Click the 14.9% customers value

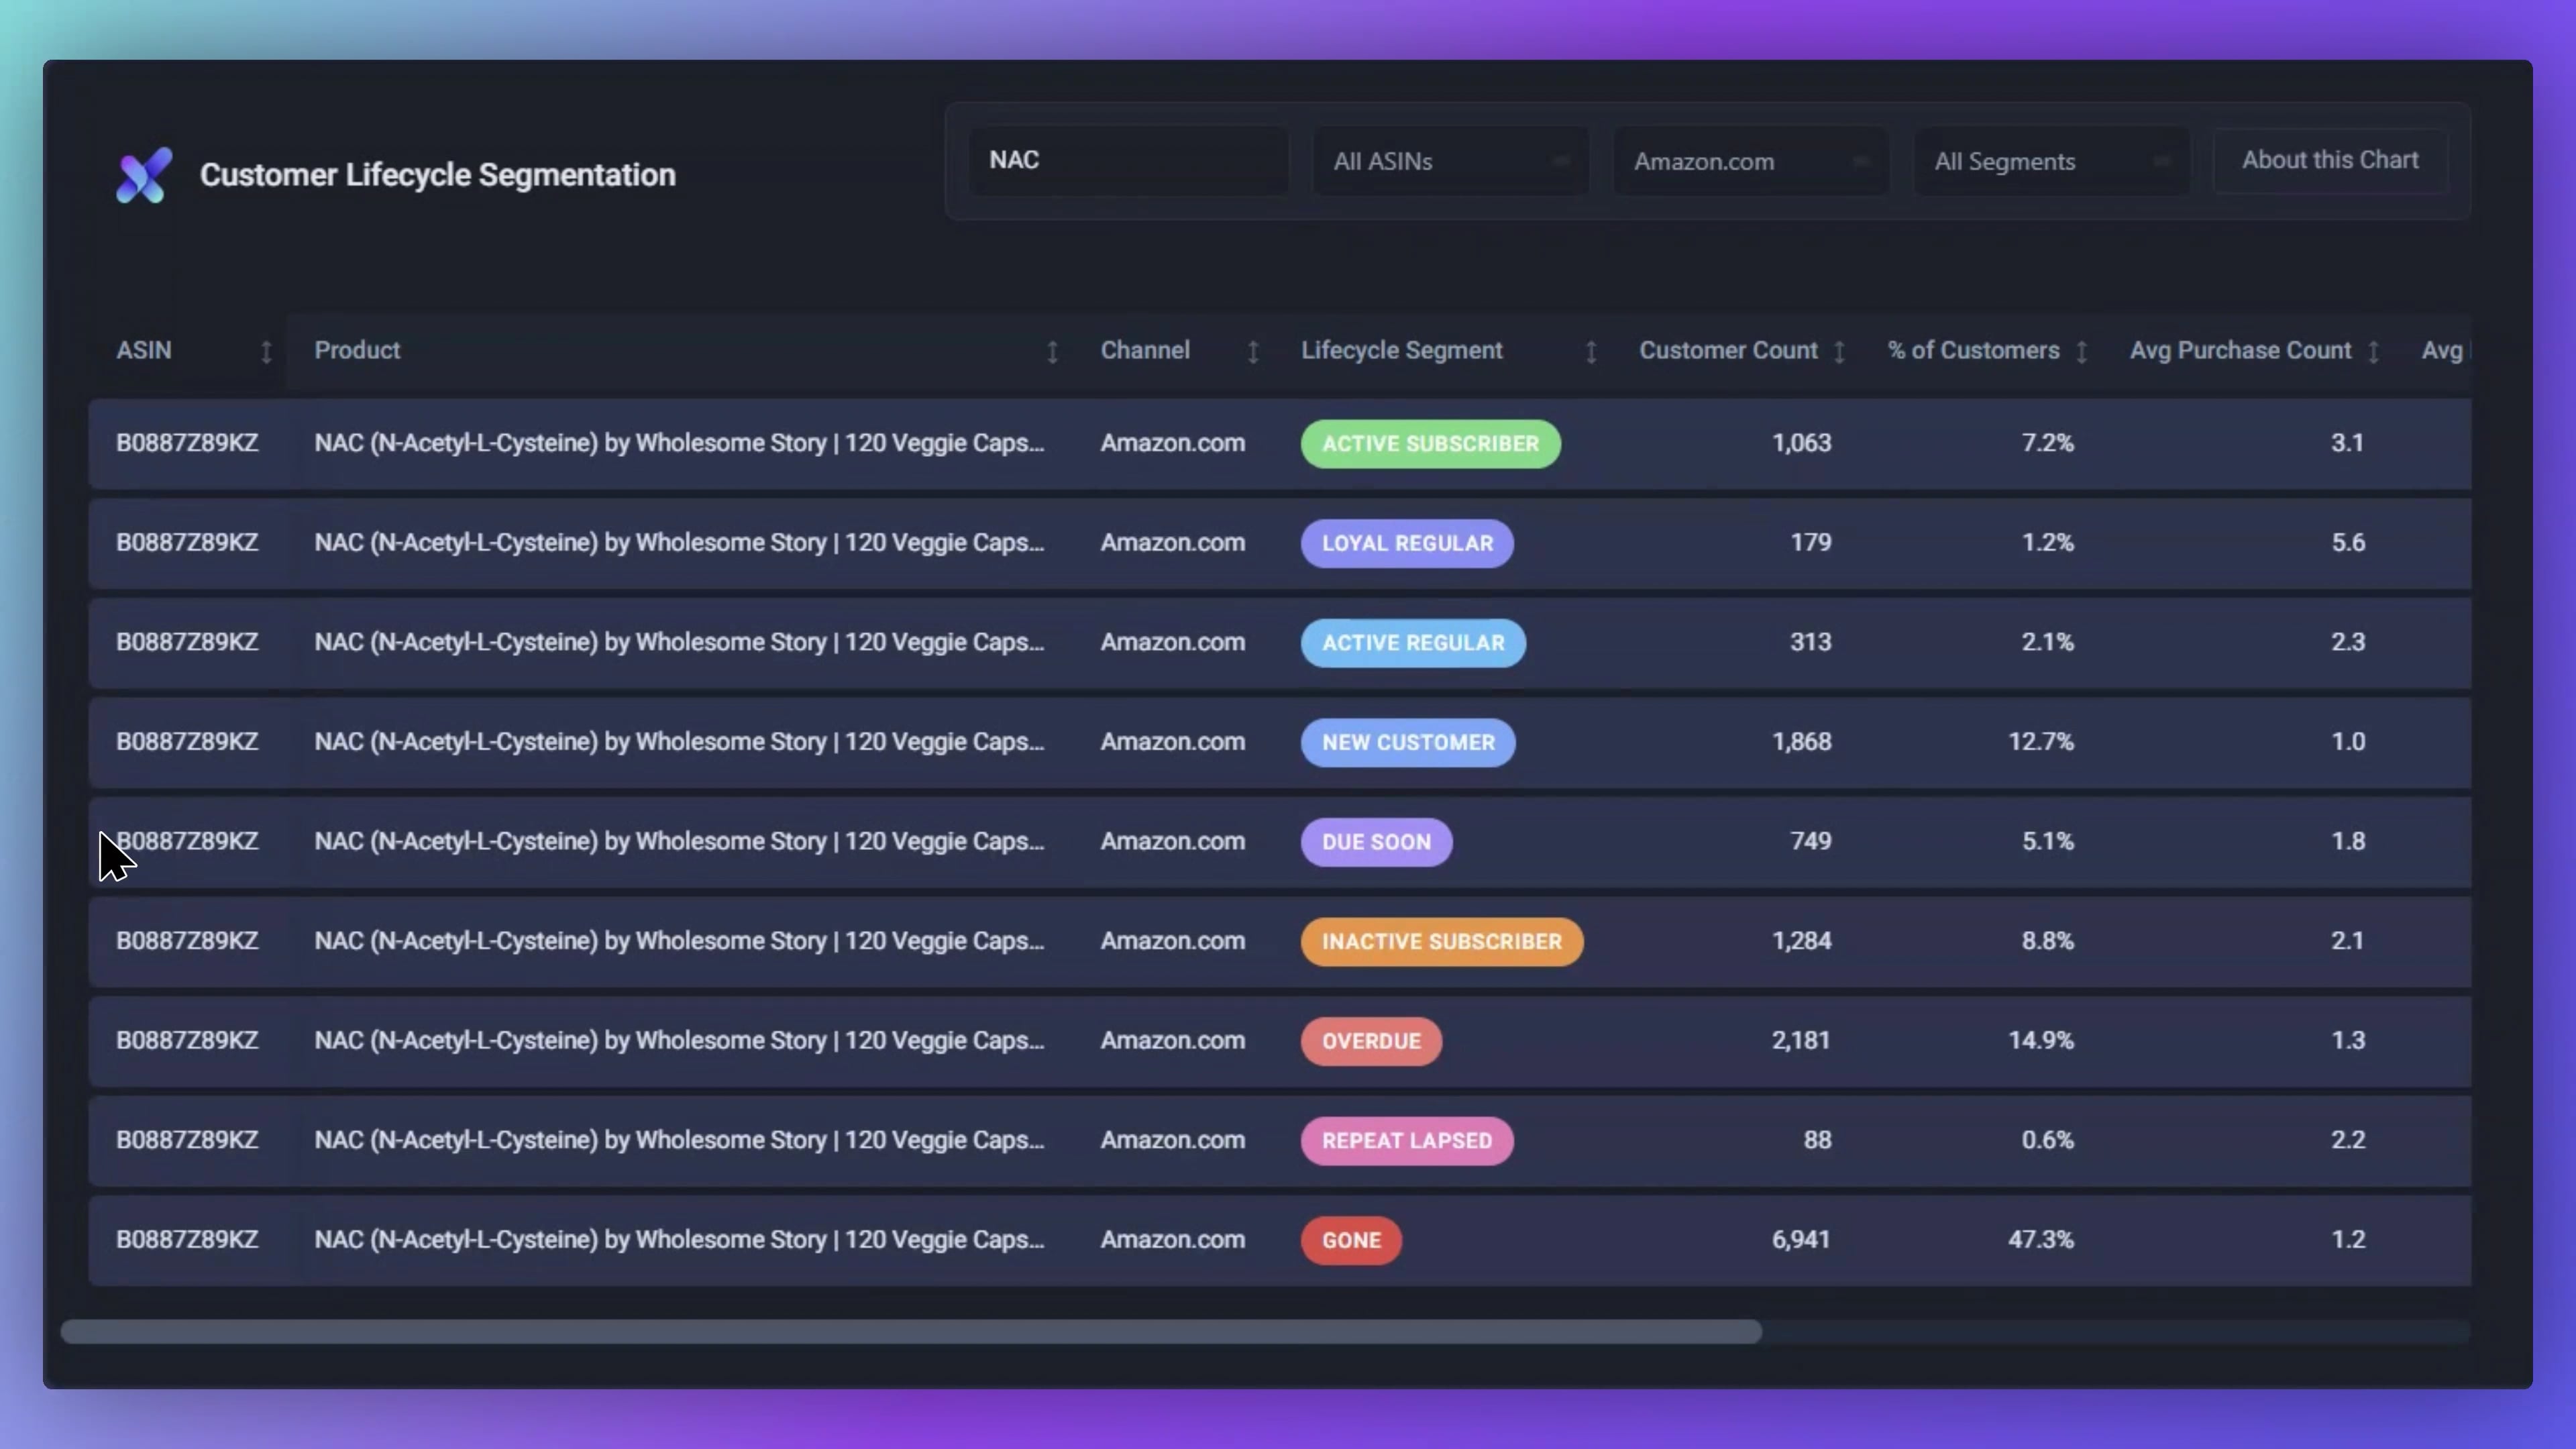coord(2040,1041)
